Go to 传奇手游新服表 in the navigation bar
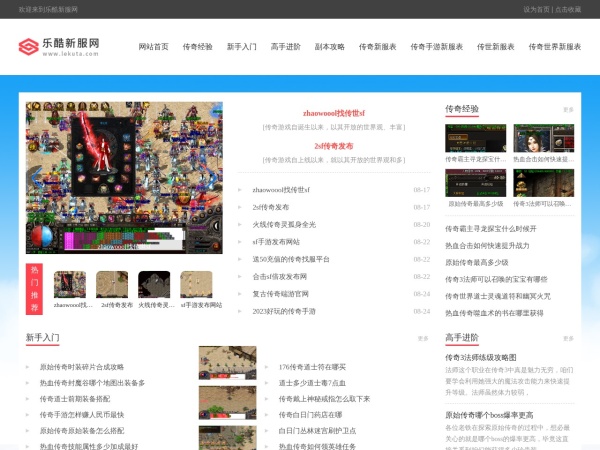Screen dimensions: 600x450 (x=437, y=47)
